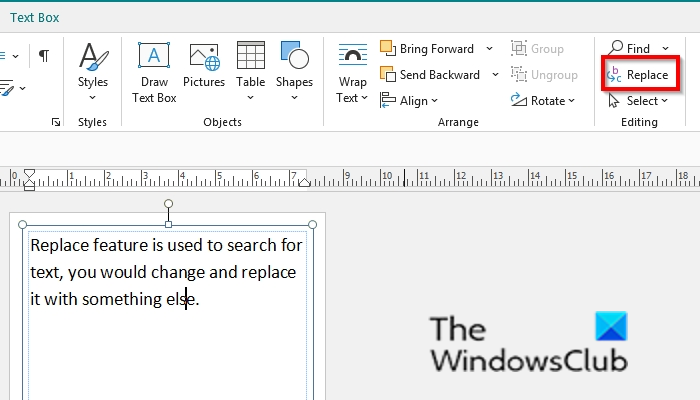Open the Align dropdown menu

pos(408,101)
